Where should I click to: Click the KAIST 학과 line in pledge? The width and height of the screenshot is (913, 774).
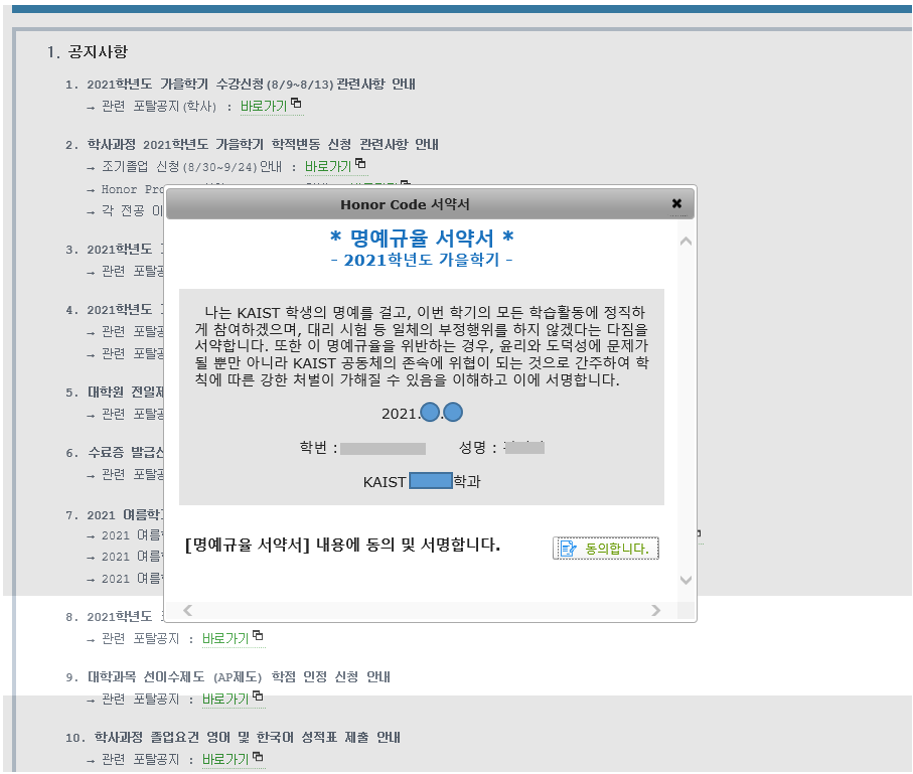422,482
